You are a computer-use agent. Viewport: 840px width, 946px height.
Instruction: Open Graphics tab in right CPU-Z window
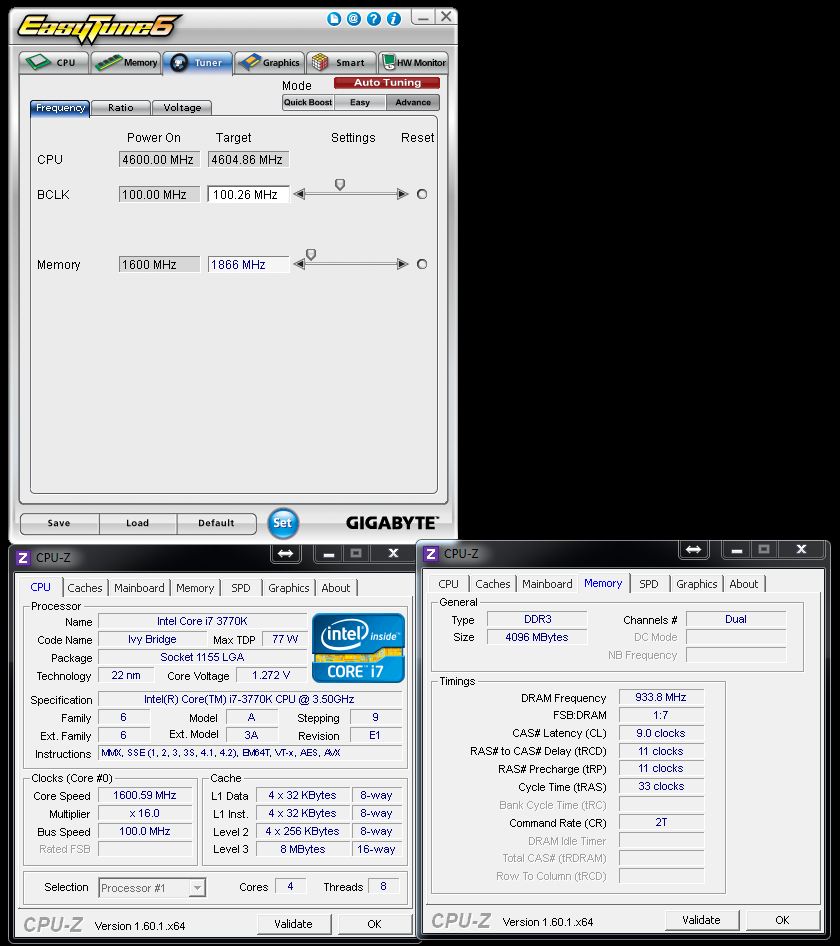point(696,584)
